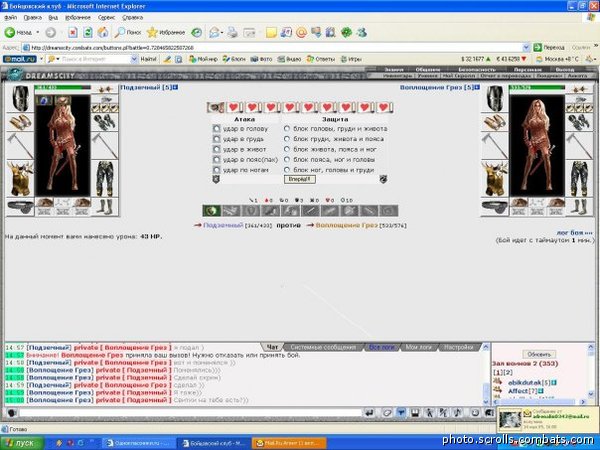Click the eraser clear icon in chat bar
This screenshot has height=450, width=600.
[x=387, y=413]
